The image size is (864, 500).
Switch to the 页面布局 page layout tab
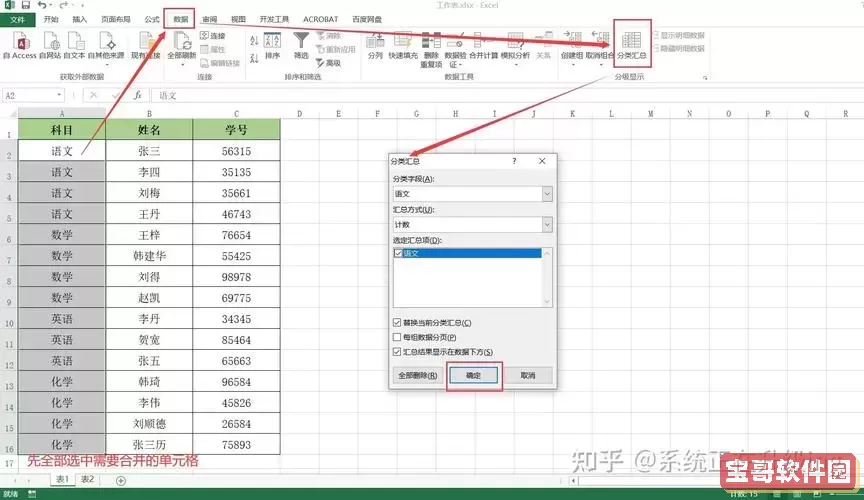click(x=116, y=19)
